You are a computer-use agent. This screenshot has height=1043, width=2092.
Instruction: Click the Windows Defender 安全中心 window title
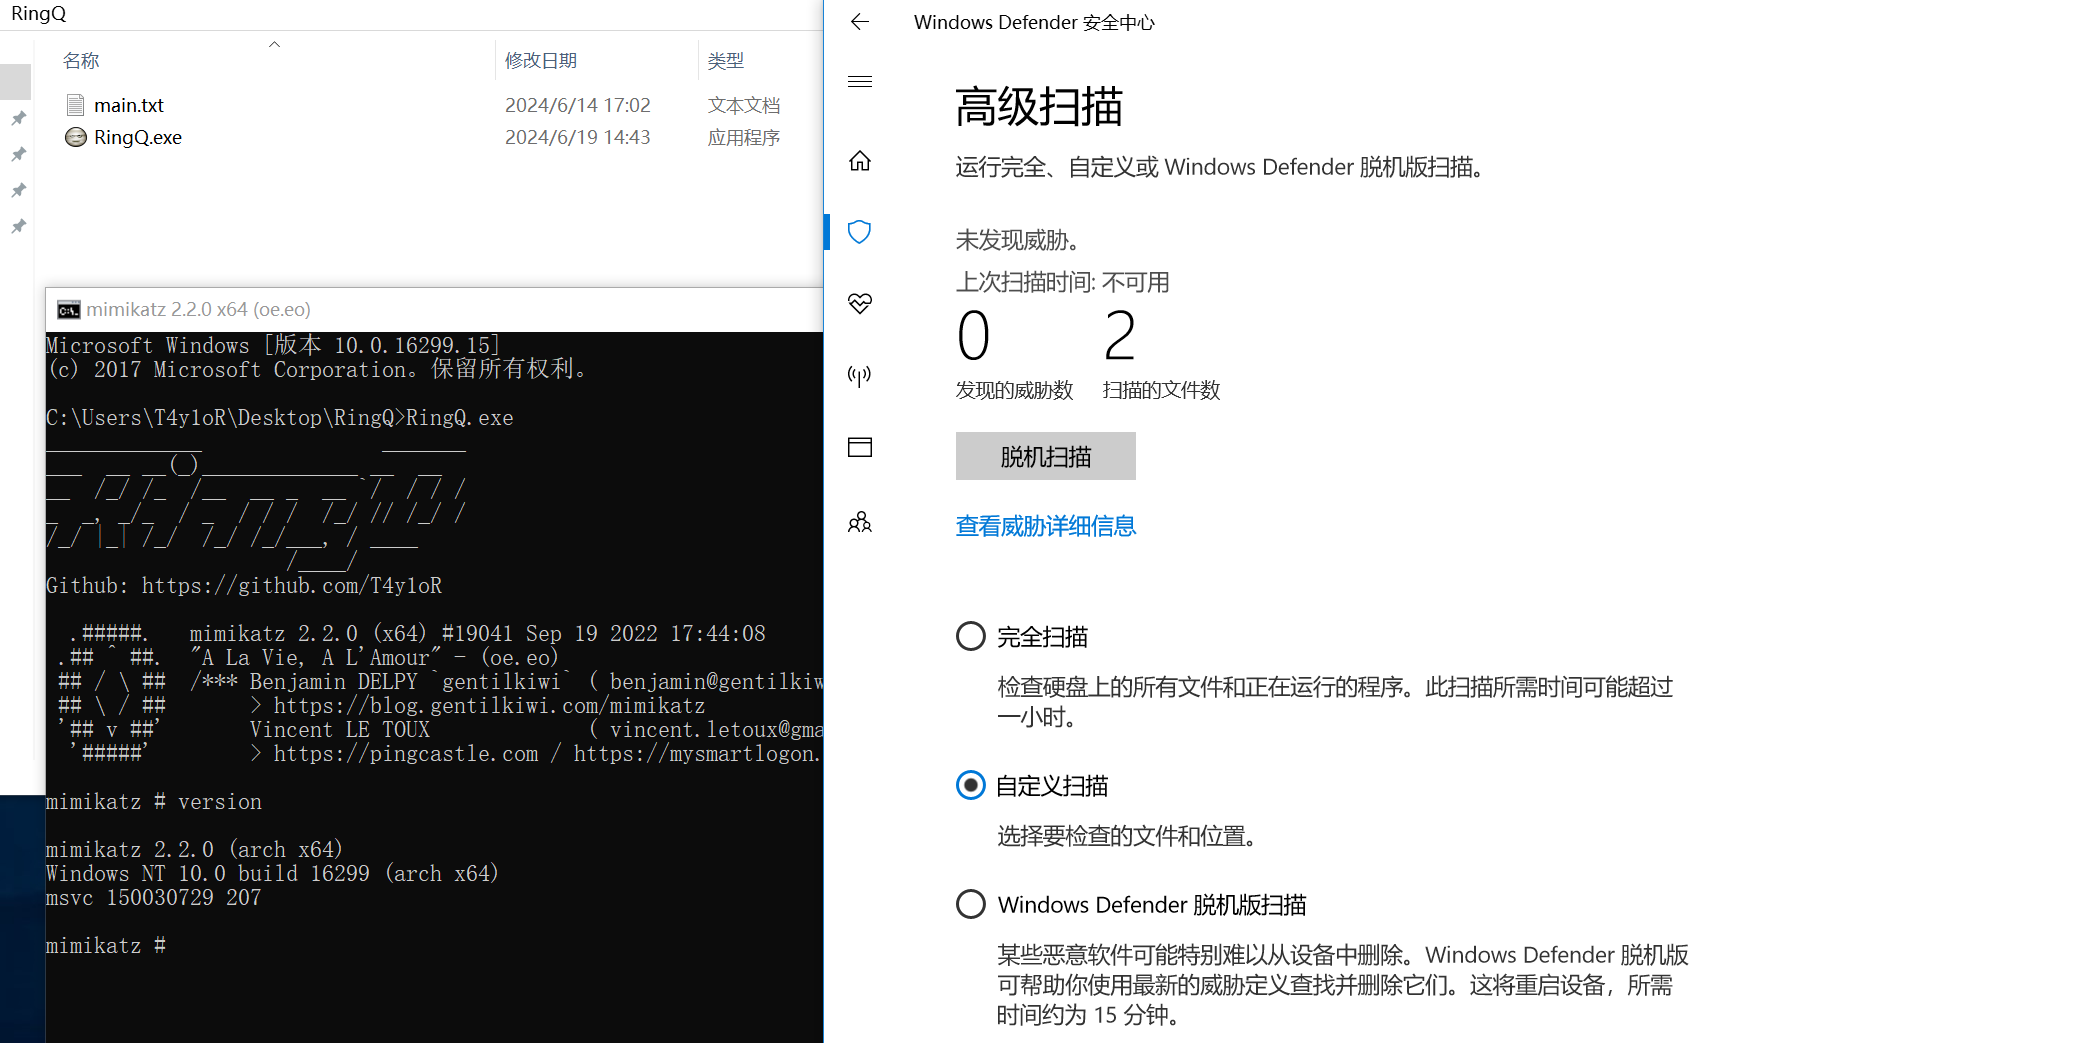click(x=1034, y=22)
